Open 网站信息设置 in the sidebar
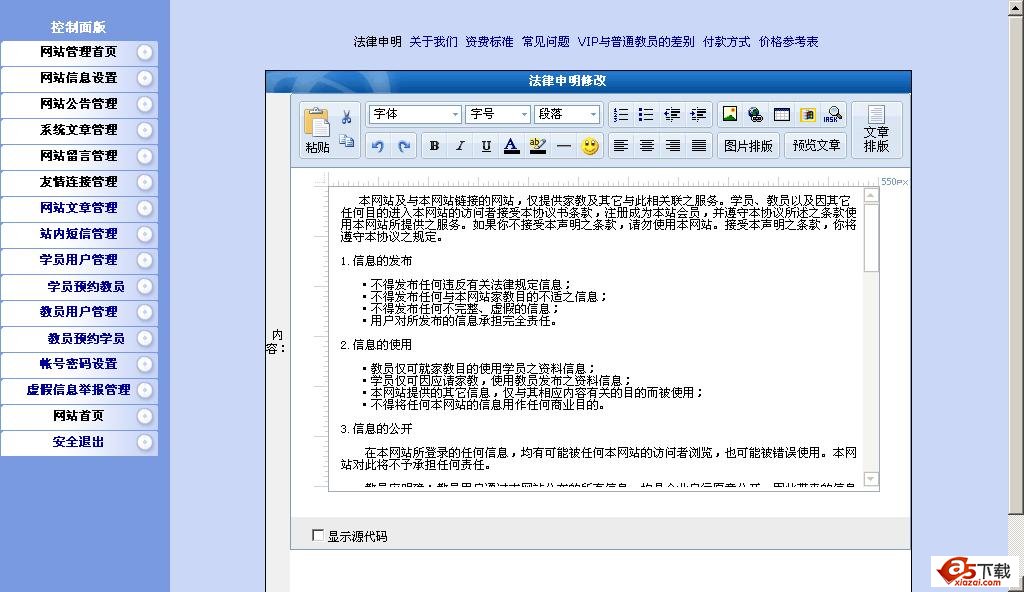 (x=78, y=78)
